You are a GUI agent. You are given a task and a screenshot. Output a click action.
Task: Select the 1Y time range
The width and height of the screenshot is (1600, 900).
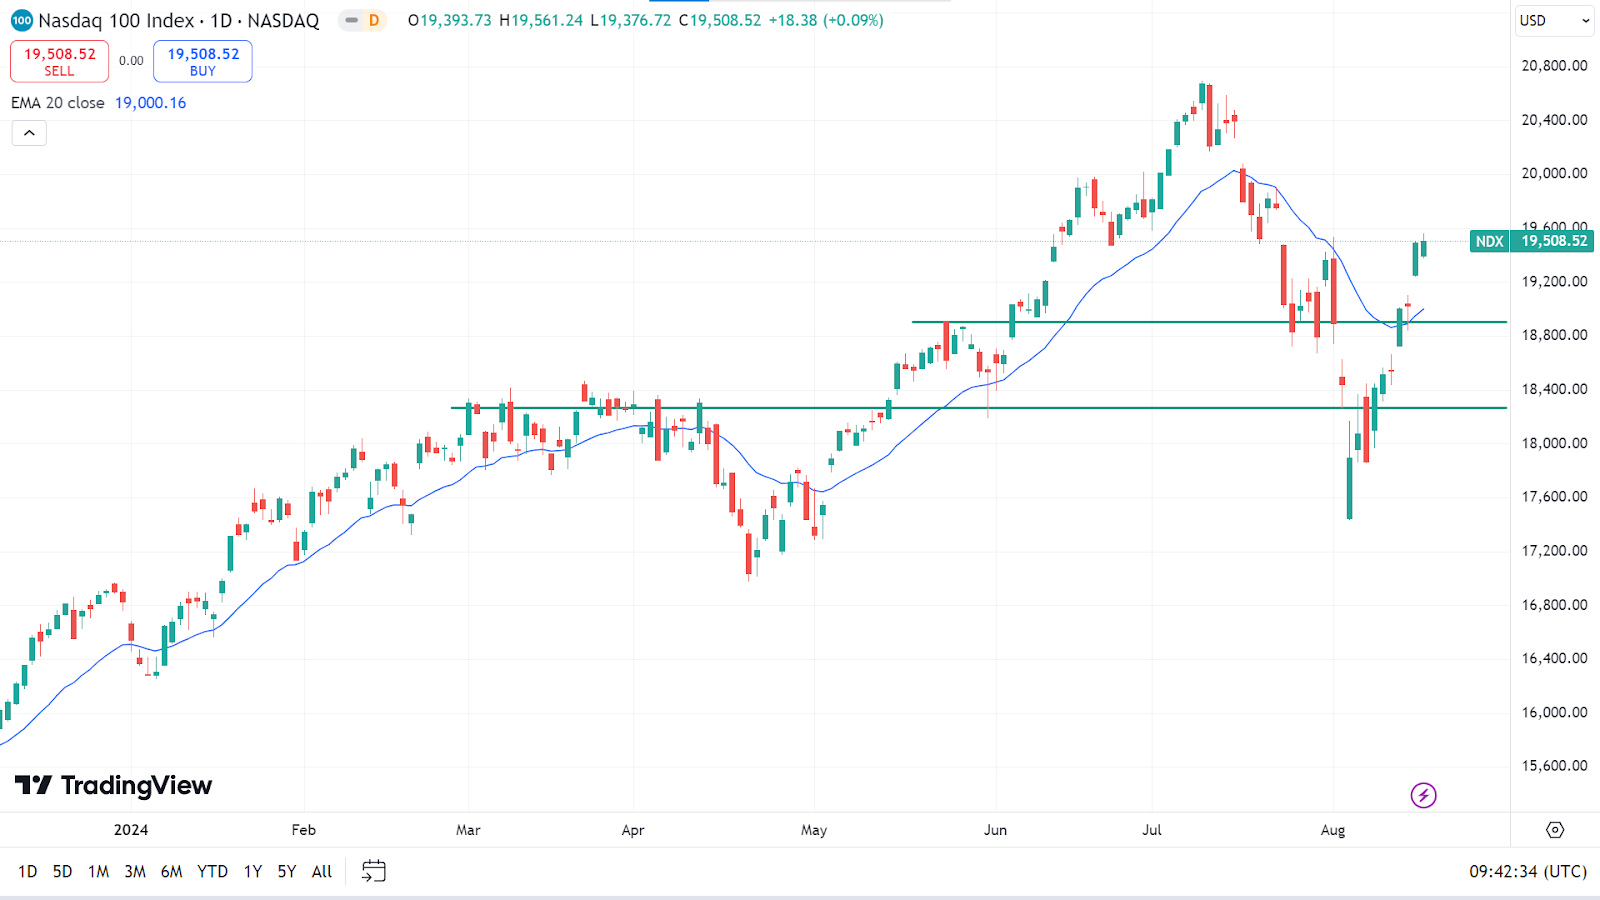[x=253, y=872]
